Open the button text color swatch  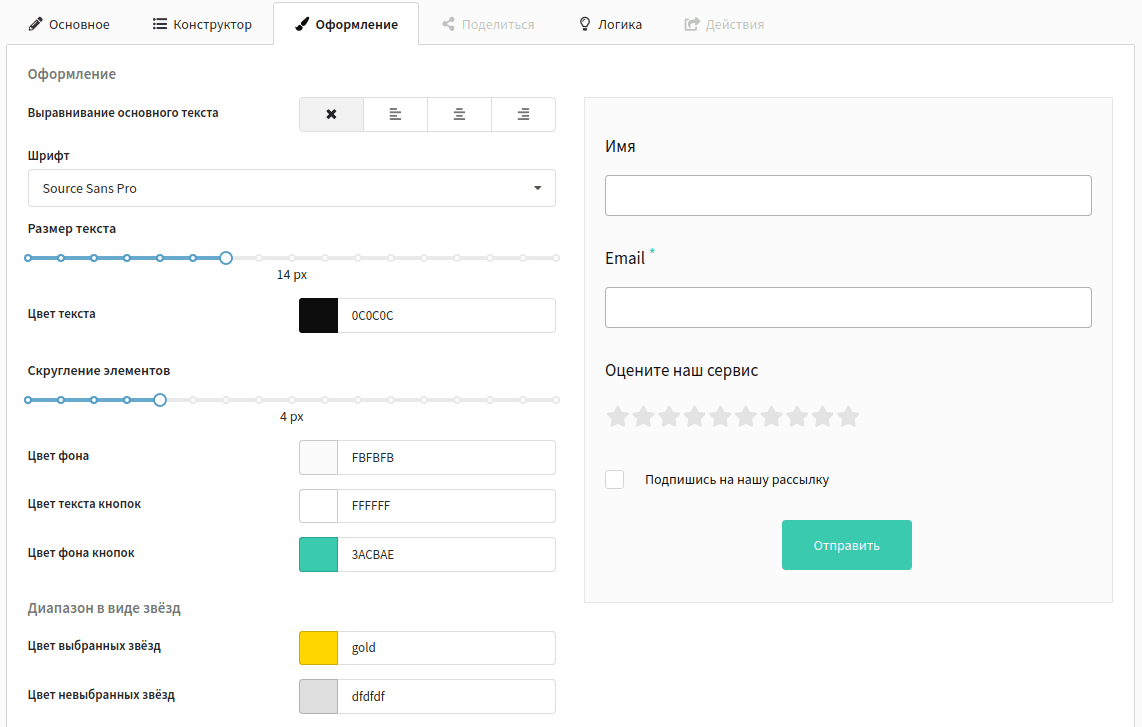[x=318, y=506]
